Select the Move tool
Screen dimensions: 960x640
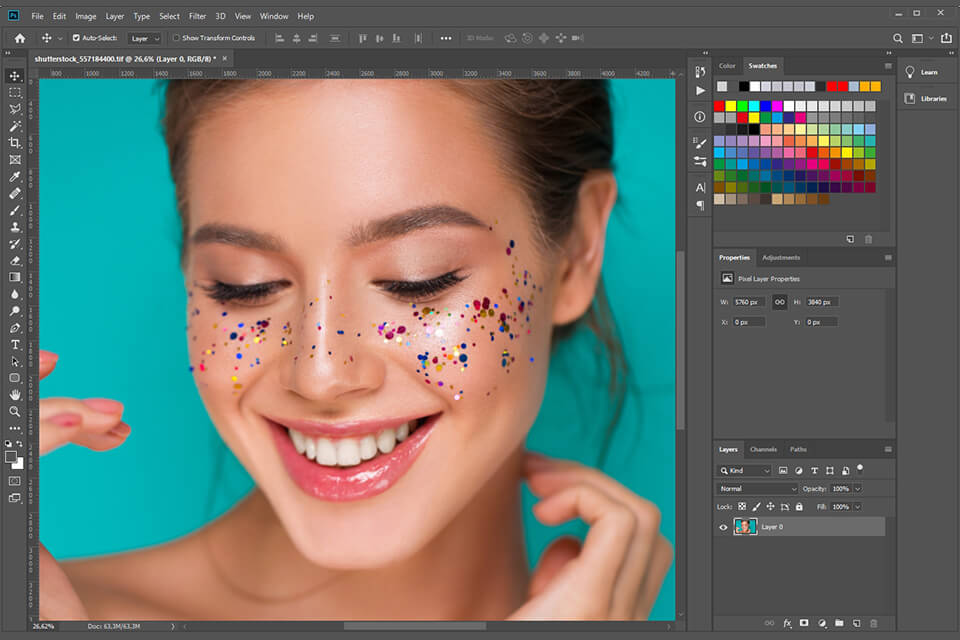click(14, 75)
